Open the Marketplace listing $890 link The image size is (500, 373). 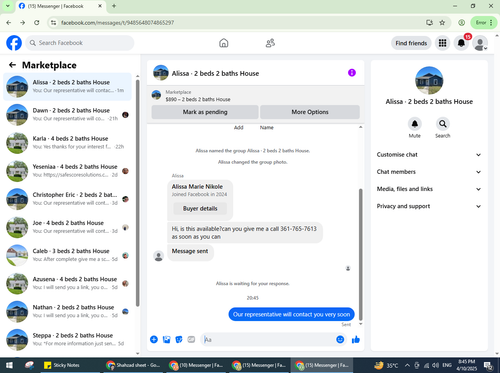198,99
